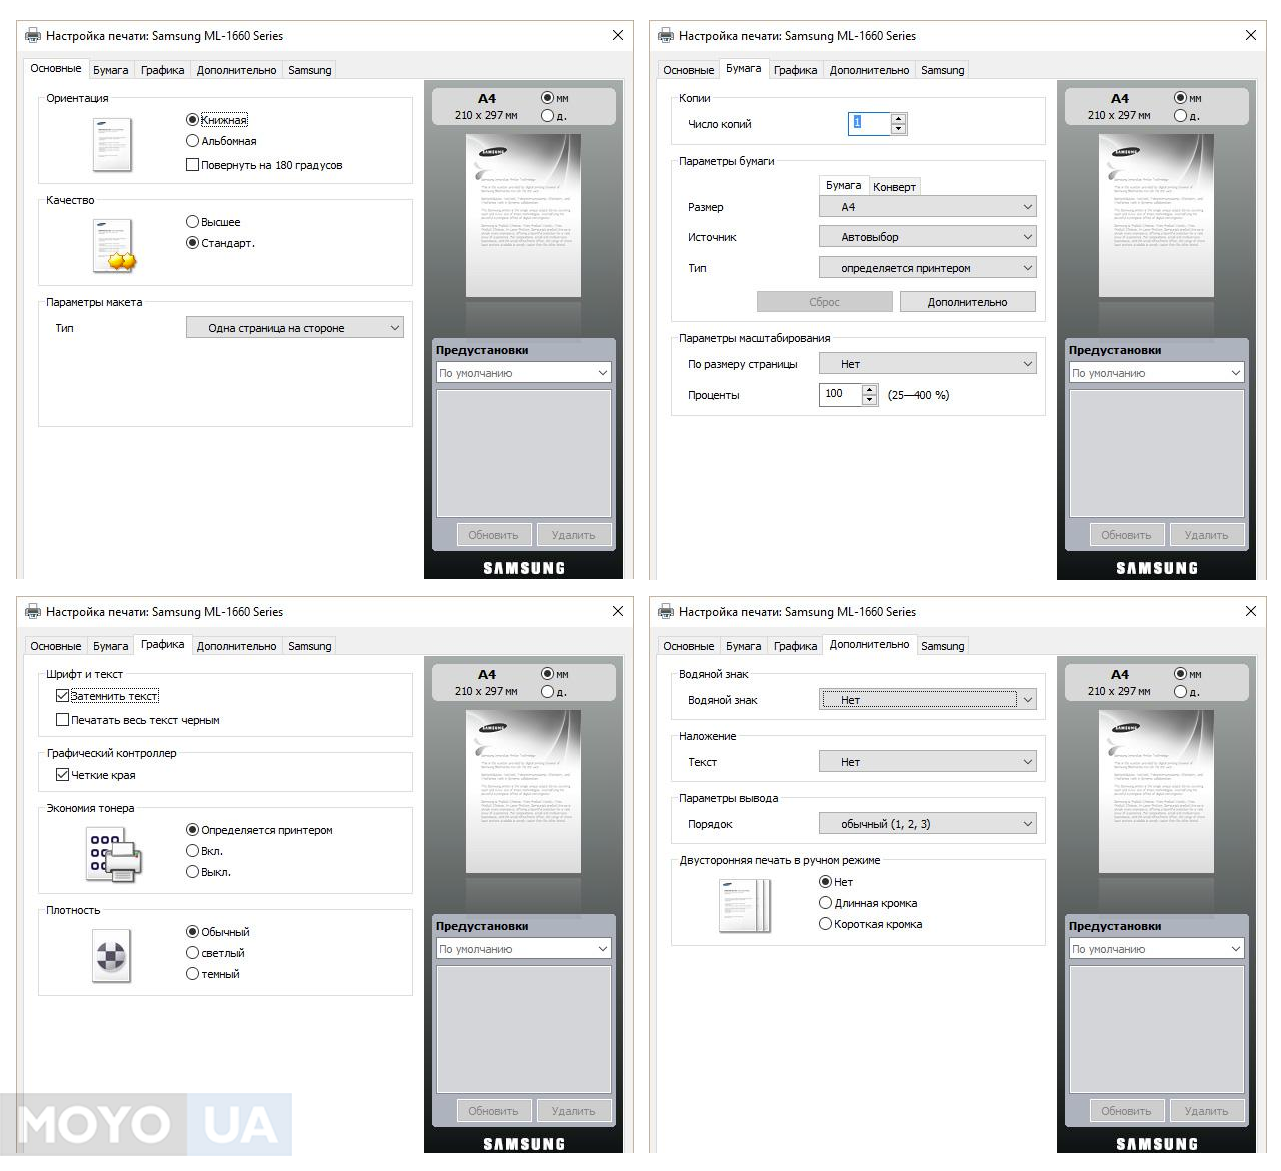Select Альбомная orientation
The height and width of the screenshot is (1171, 1281).
click(x=221, y=141)
